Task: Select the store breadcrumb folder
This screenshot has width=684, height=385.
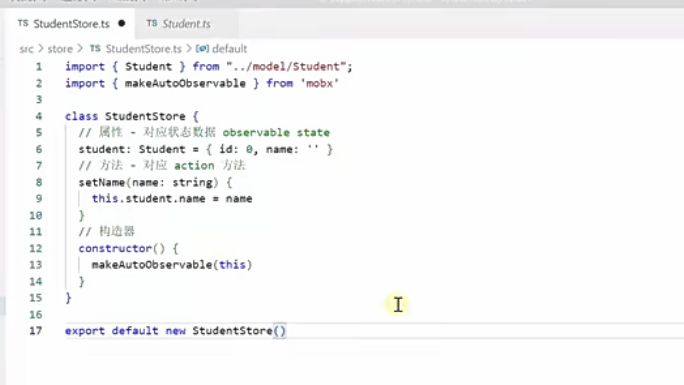Action: 60,49
